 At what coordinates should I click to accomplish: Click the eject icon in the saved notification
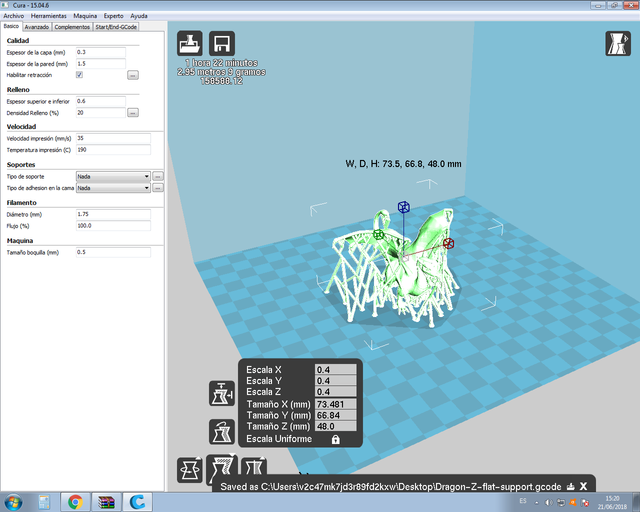pyautogui.click(x=571, y=486)
